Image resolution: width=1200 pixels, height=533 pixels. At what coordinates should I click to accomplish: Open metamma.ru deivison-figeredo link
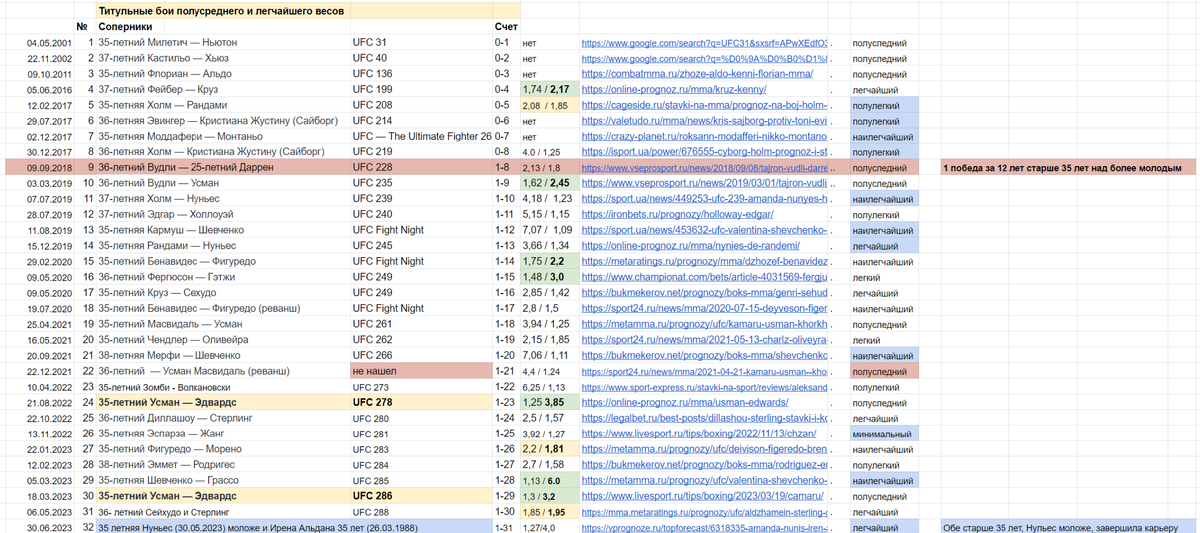tap(704, 448)
